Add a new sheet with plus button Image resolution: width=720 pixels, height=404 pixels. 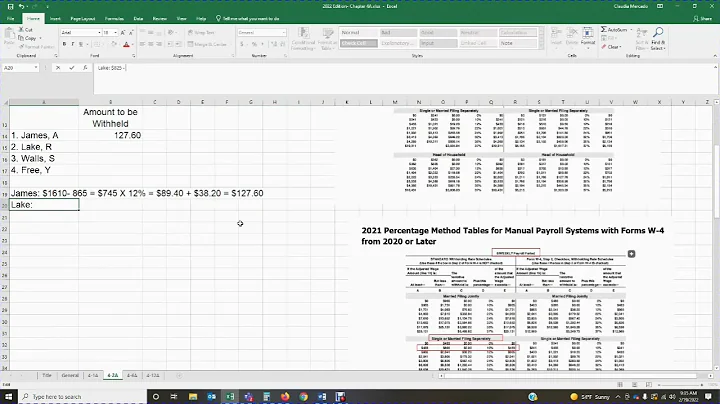pos(179,376)
